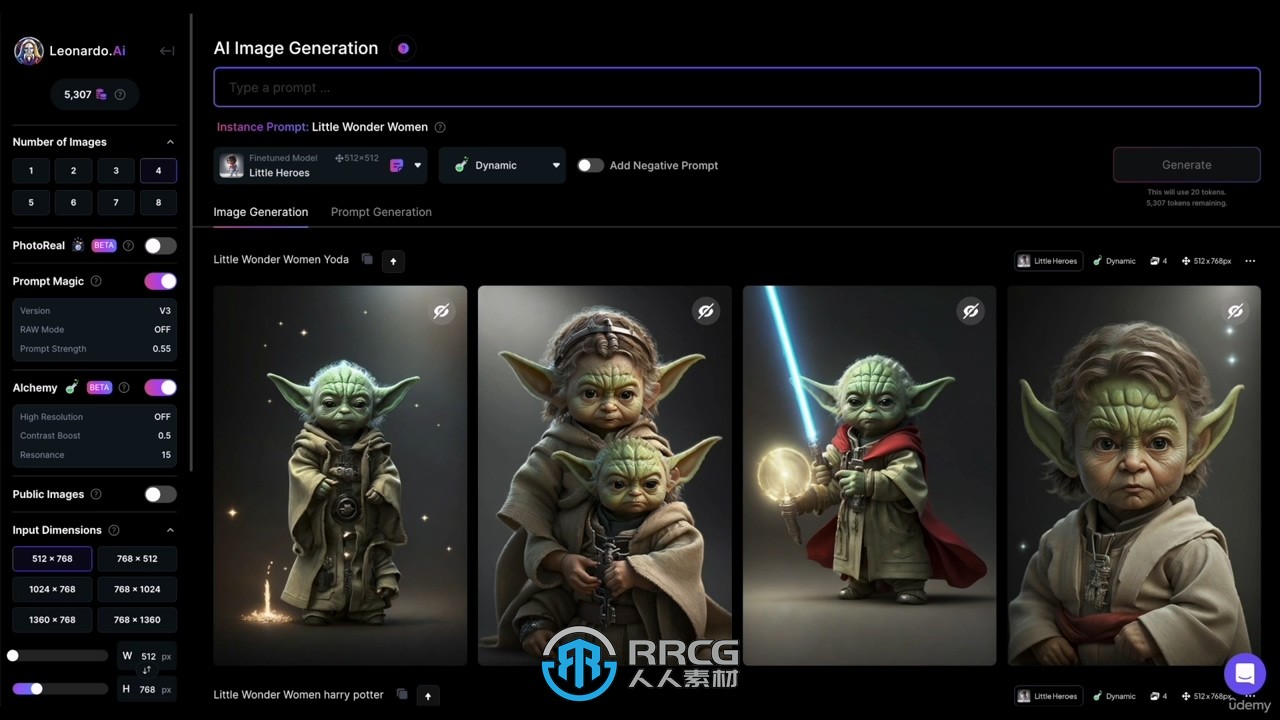Screen dimensions: 1280x720
Task: Click the token coin icon
Action: click(101, 95)
